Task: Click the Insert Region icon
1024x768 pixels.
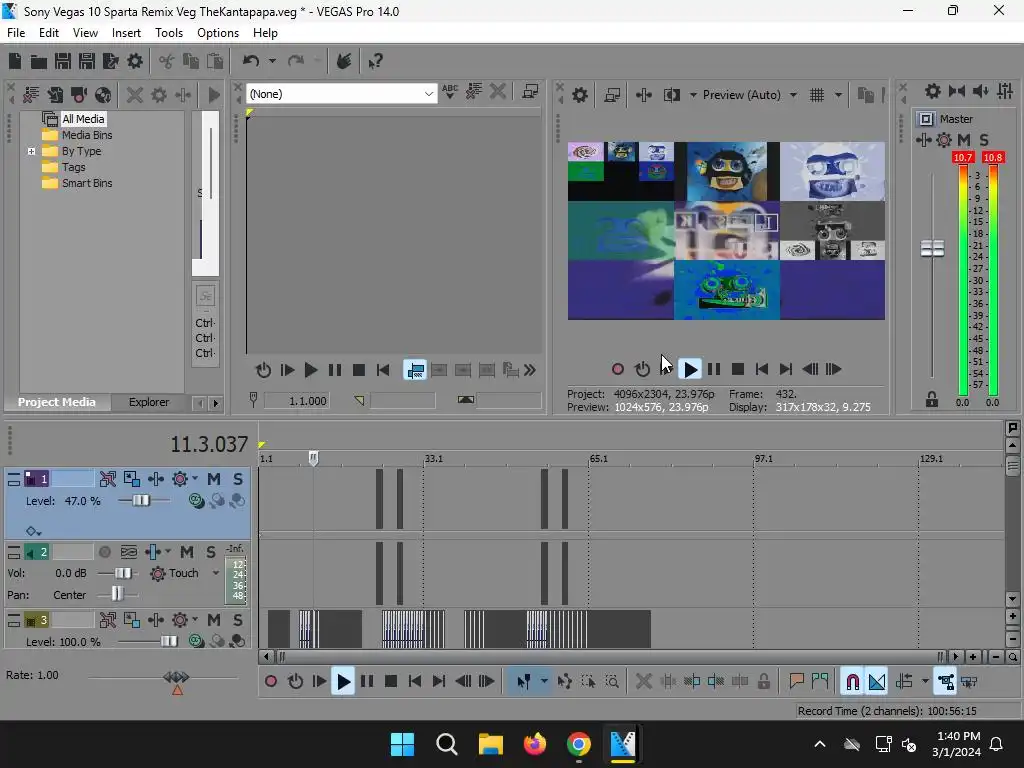Action: point(820,682)
